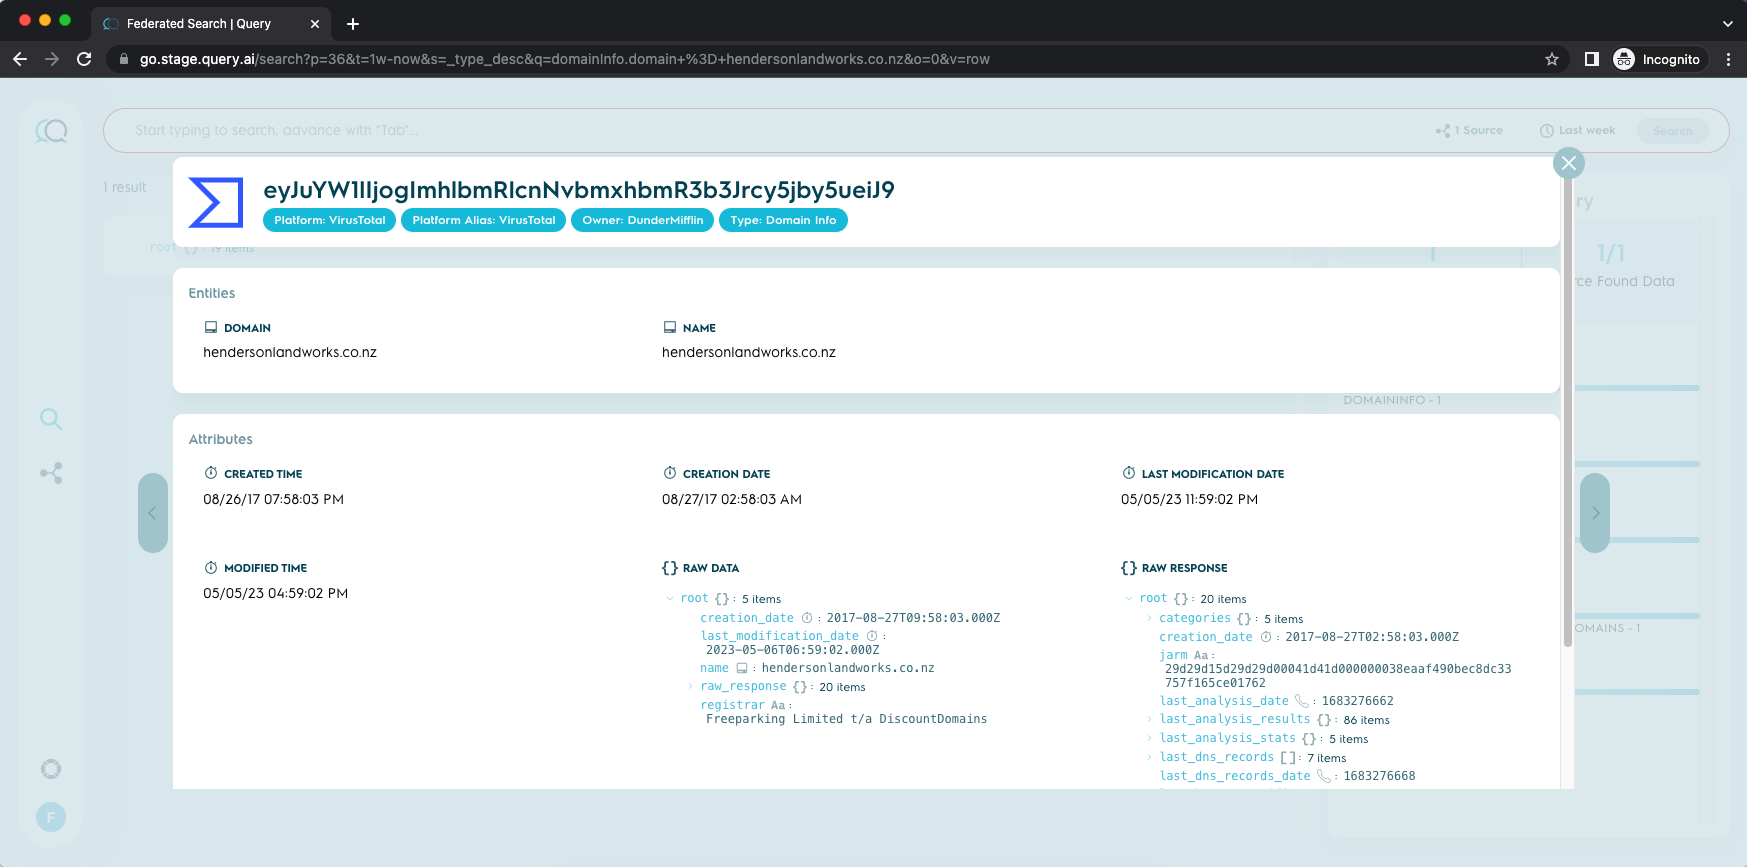Click last_analysis_date key in Raw Response
This screenshot has width=1747, height=867.
[x=1224, y=701]
